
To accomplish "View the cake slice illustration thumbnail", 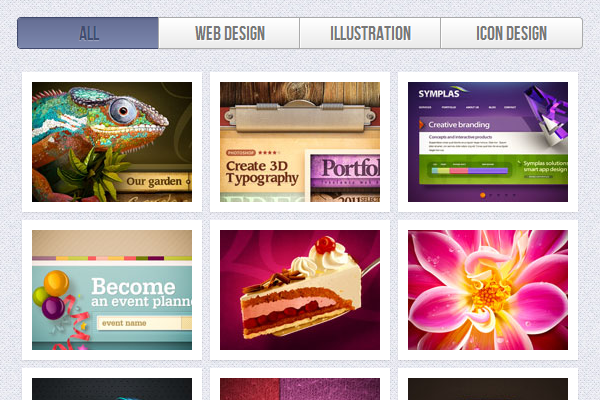I will click(300, 290).
